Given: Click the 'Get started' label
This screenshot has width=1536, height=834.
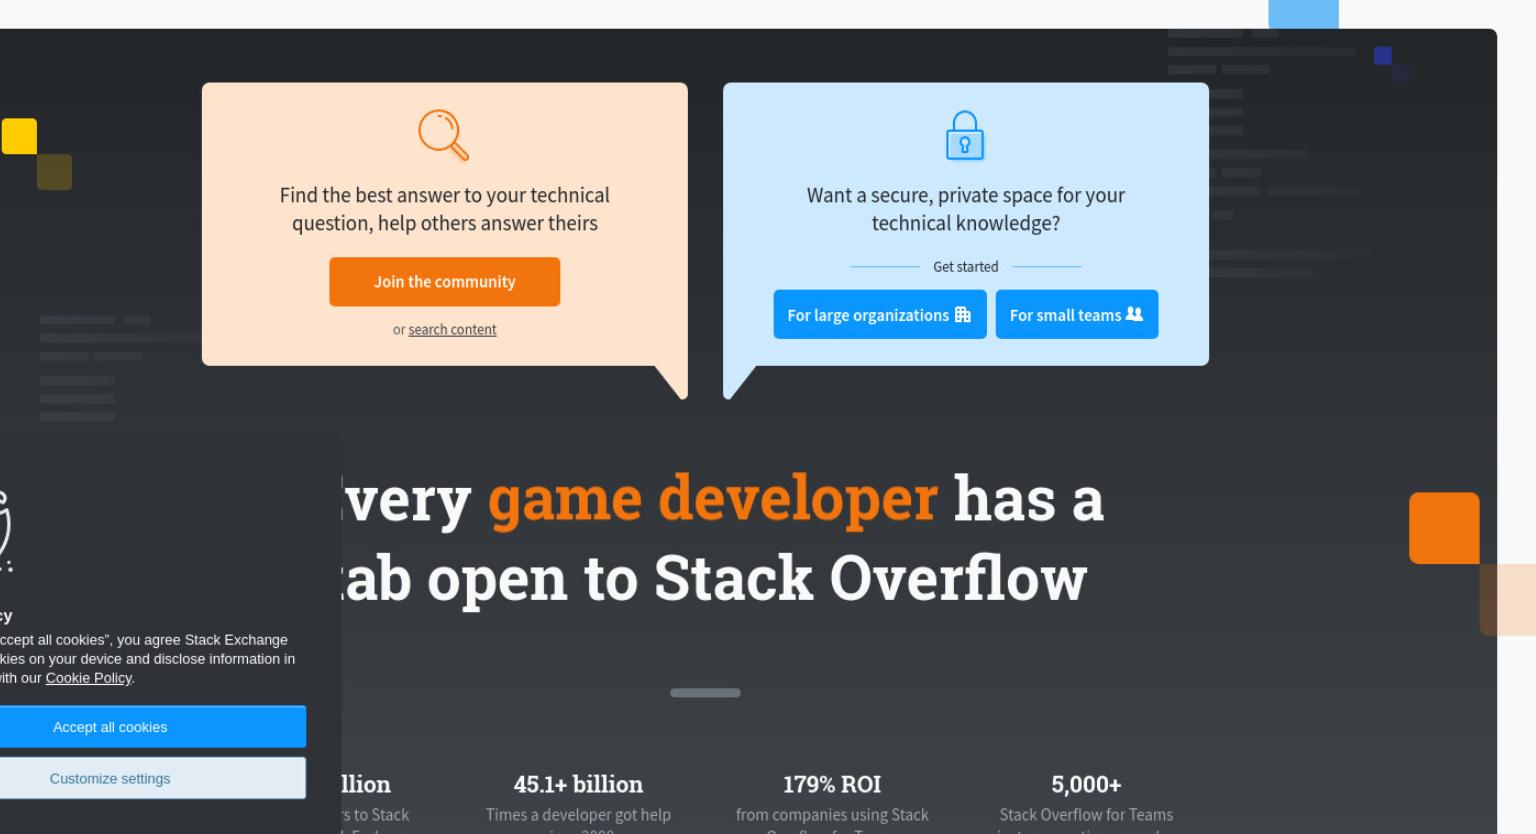Looking at the screenshot, I should (966, 267).
